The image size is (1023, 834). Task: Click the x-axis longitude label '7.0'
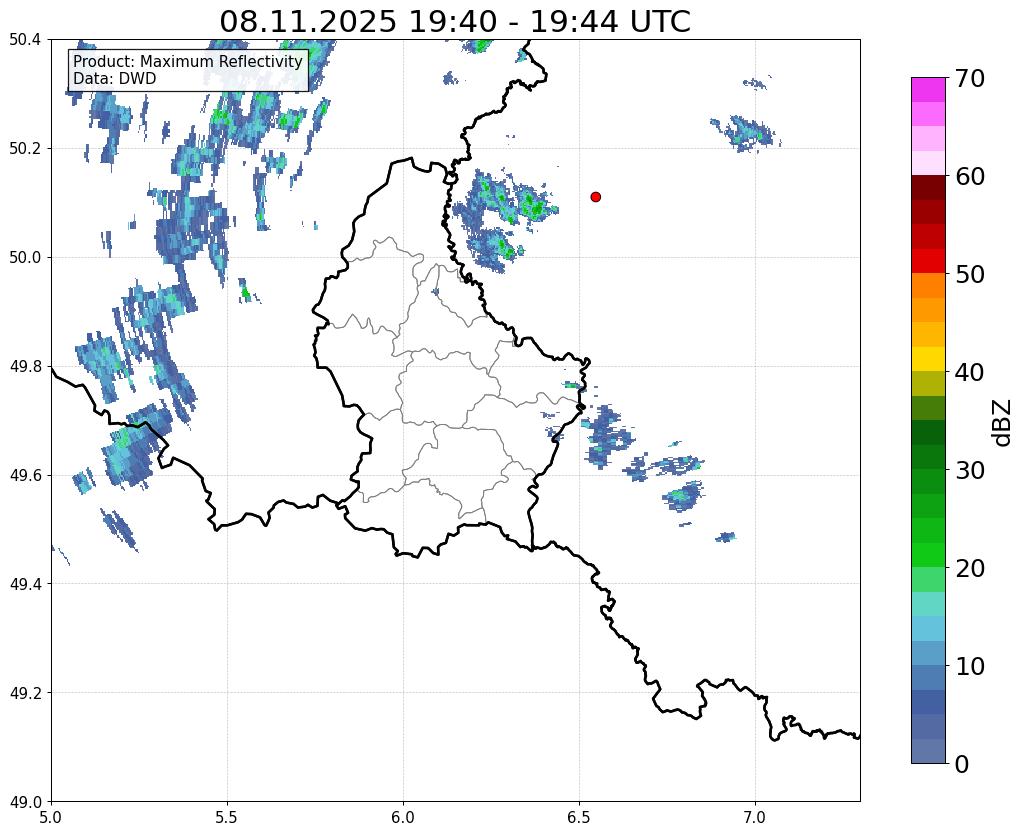point(756,817)
